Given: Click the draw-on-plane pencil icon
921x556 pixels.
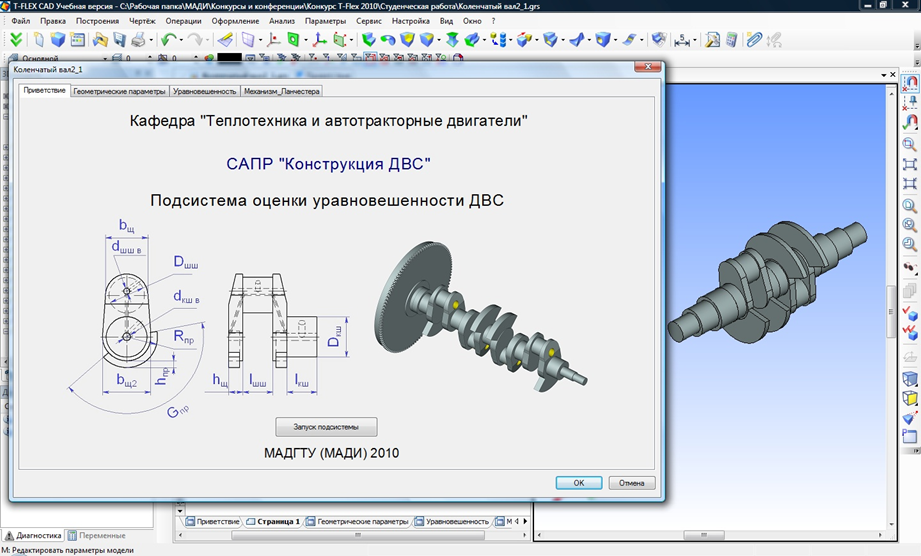Looking at the screenshot, I should [x=225, y=39].
